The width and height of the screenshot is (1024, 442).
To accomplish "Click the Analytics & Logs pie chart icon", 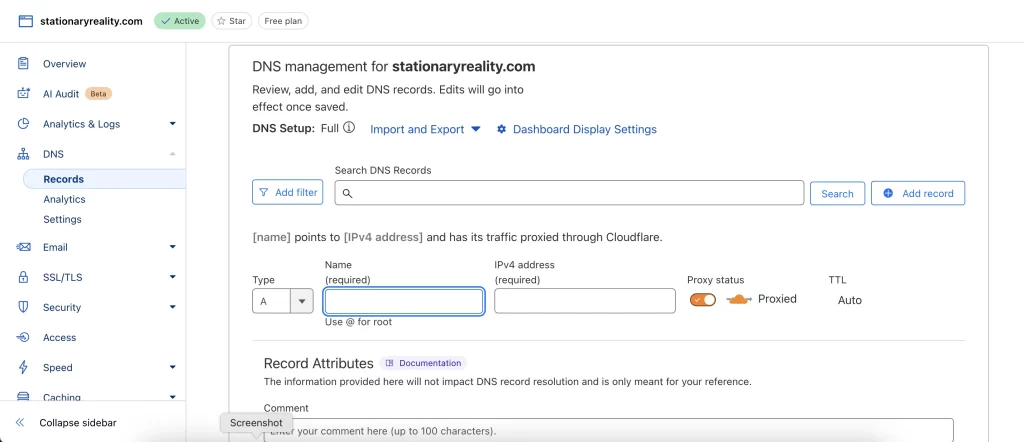I will [x=24, y=123].
